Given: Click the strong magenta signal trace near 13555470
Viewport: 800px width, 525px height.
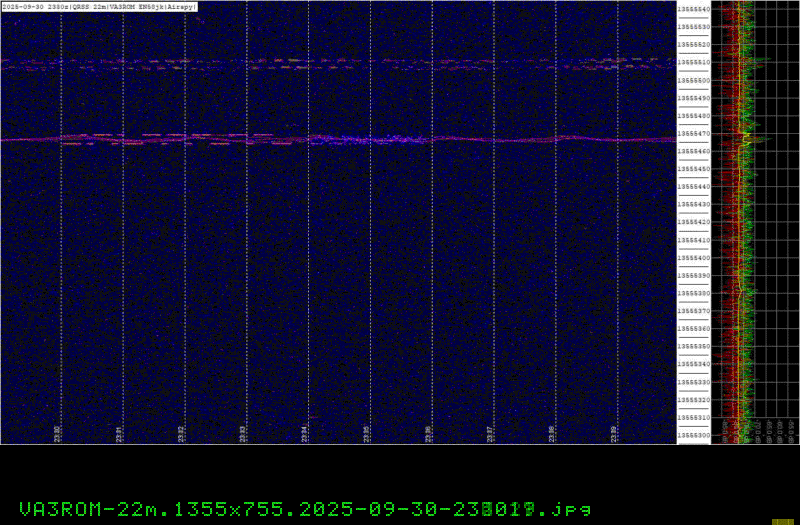Looking at the screenshot, I should [x=500, y=139].
